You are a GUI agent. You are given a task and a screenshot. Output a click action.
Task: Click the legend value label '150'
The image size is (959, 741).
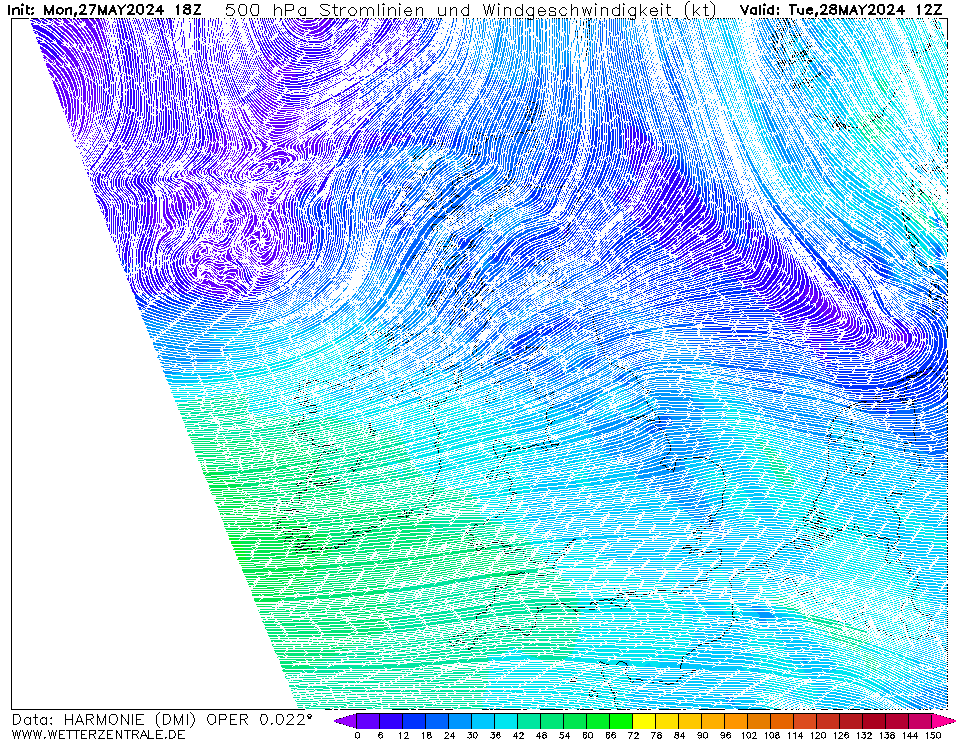(933, 735)
